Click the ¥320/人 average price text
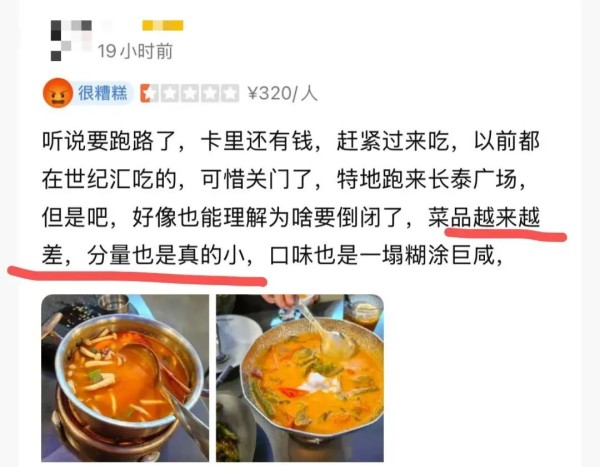Viewport: 600px width, 467px height. [x=282, y=93]
